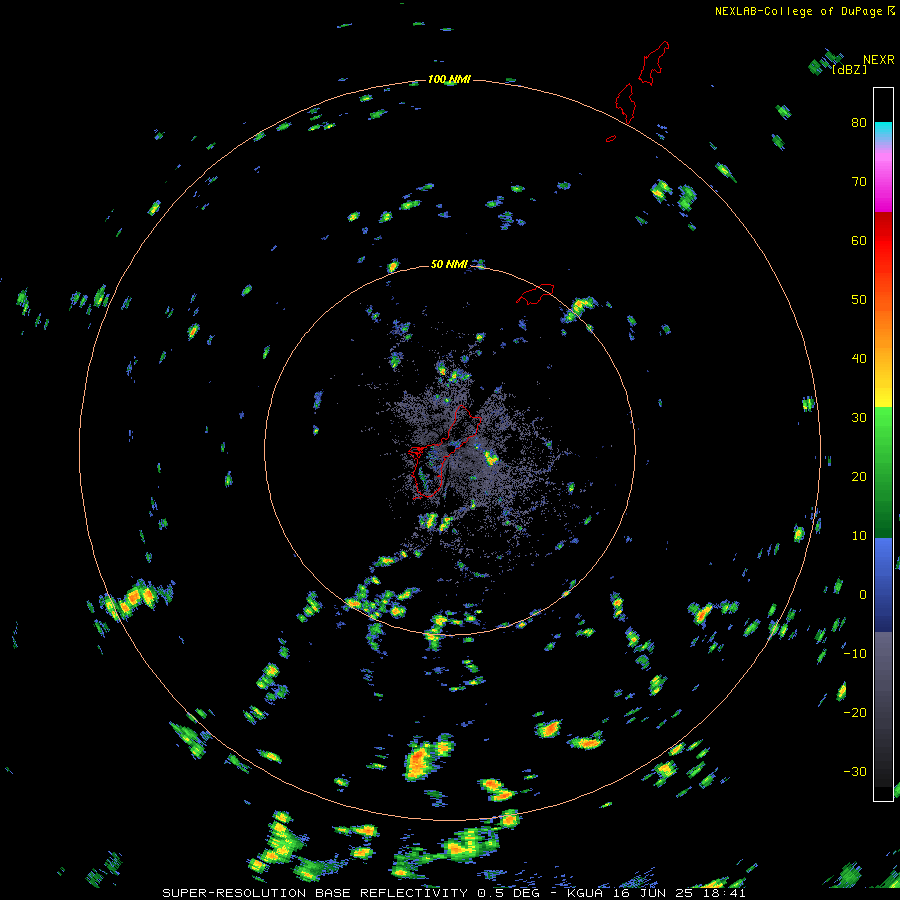Click the KGUA 16 JUN 25 18:41 timestamp
900x900 pixels.
(657, 893)
